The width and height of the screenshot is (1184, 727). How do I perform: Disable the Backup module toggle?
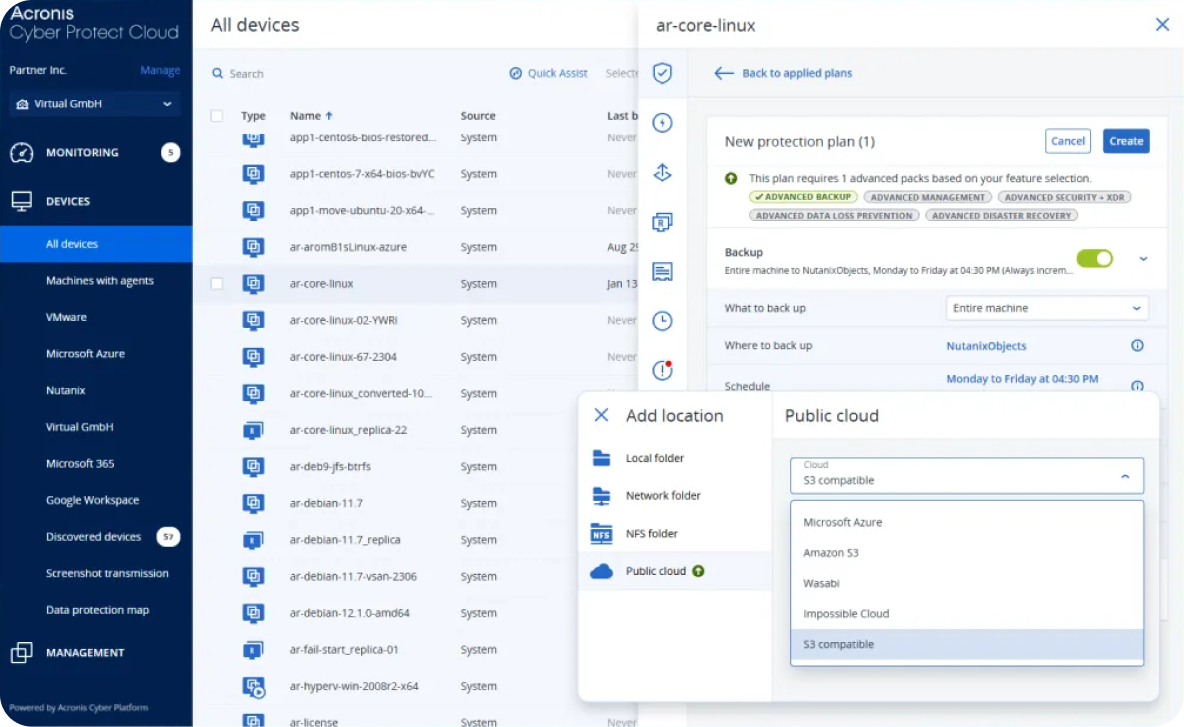coord(1094,258)
